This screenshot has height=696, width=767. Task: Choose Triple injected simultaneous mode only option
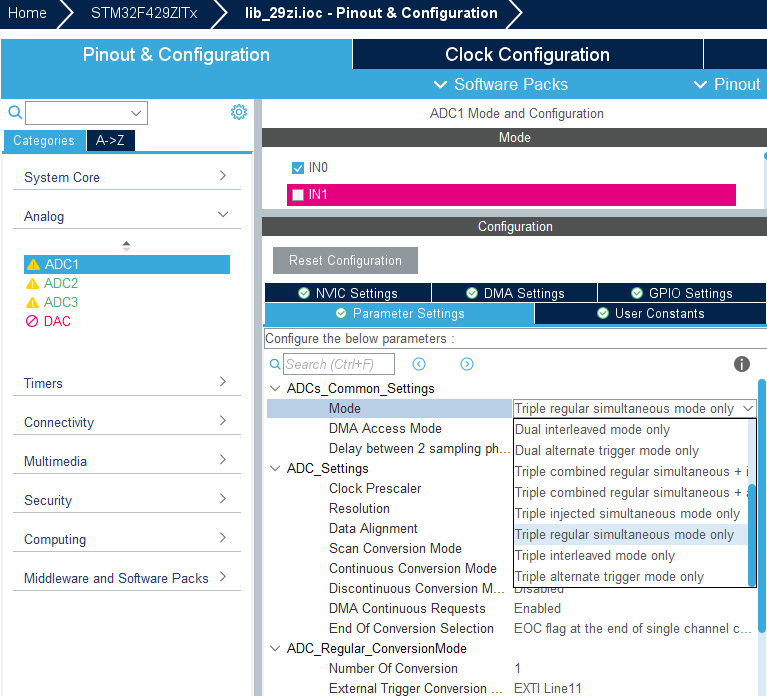tap(631, 514)
